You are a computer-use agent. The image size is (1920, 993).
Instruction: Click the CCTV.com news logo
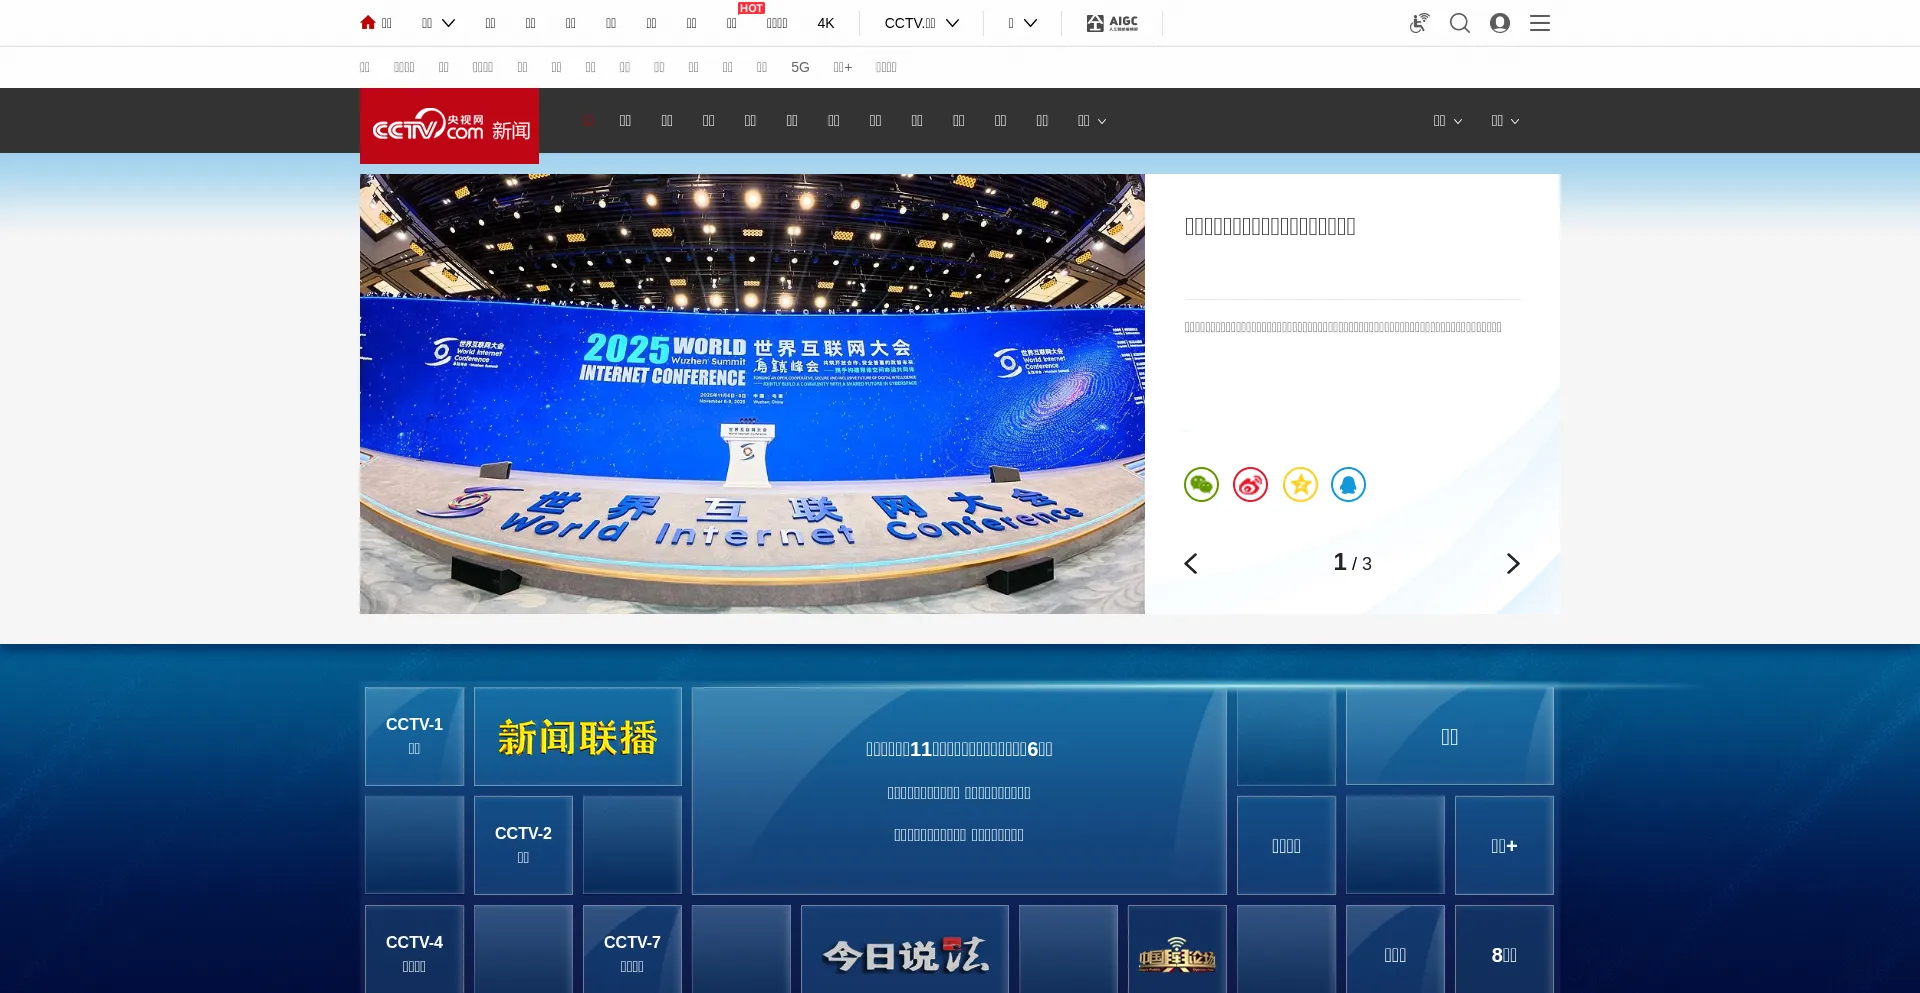pyautogui.click(x=449, y=126)
